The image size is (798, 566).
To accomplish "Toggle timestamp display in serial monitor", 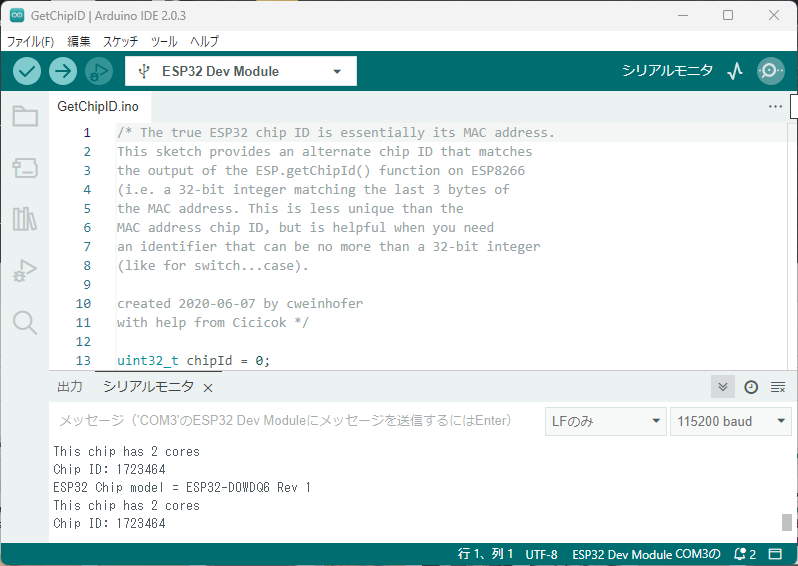I will (751, 387).
